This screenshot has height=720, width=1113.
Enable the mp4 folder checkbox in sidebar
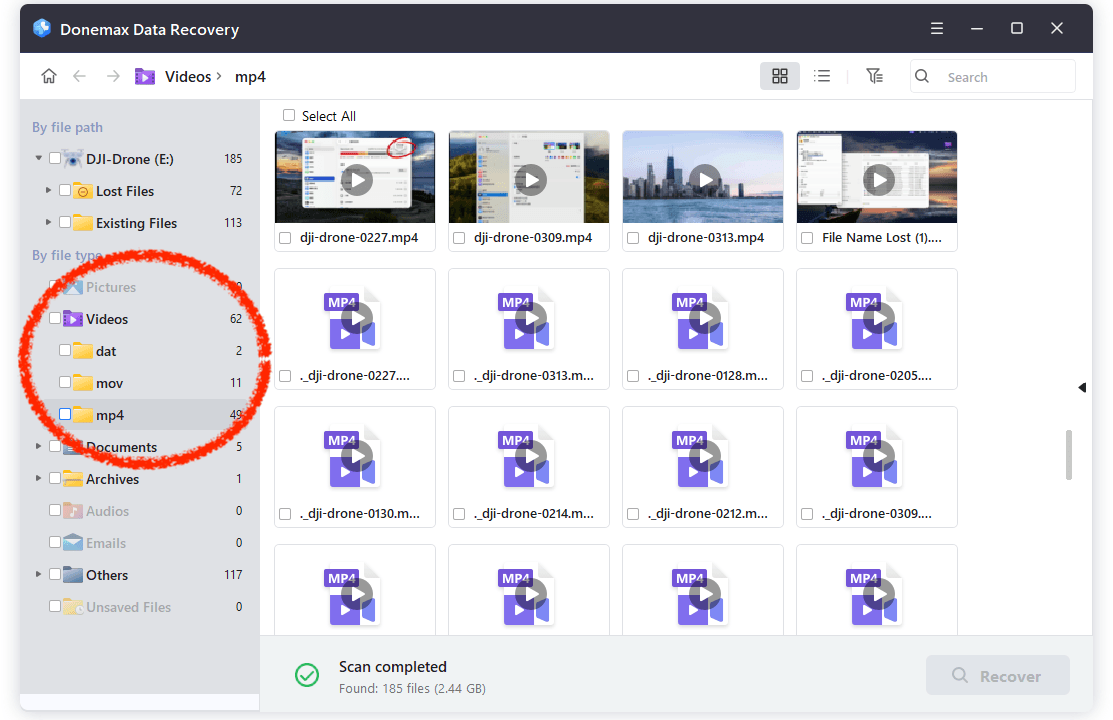[x=65, y=415]
